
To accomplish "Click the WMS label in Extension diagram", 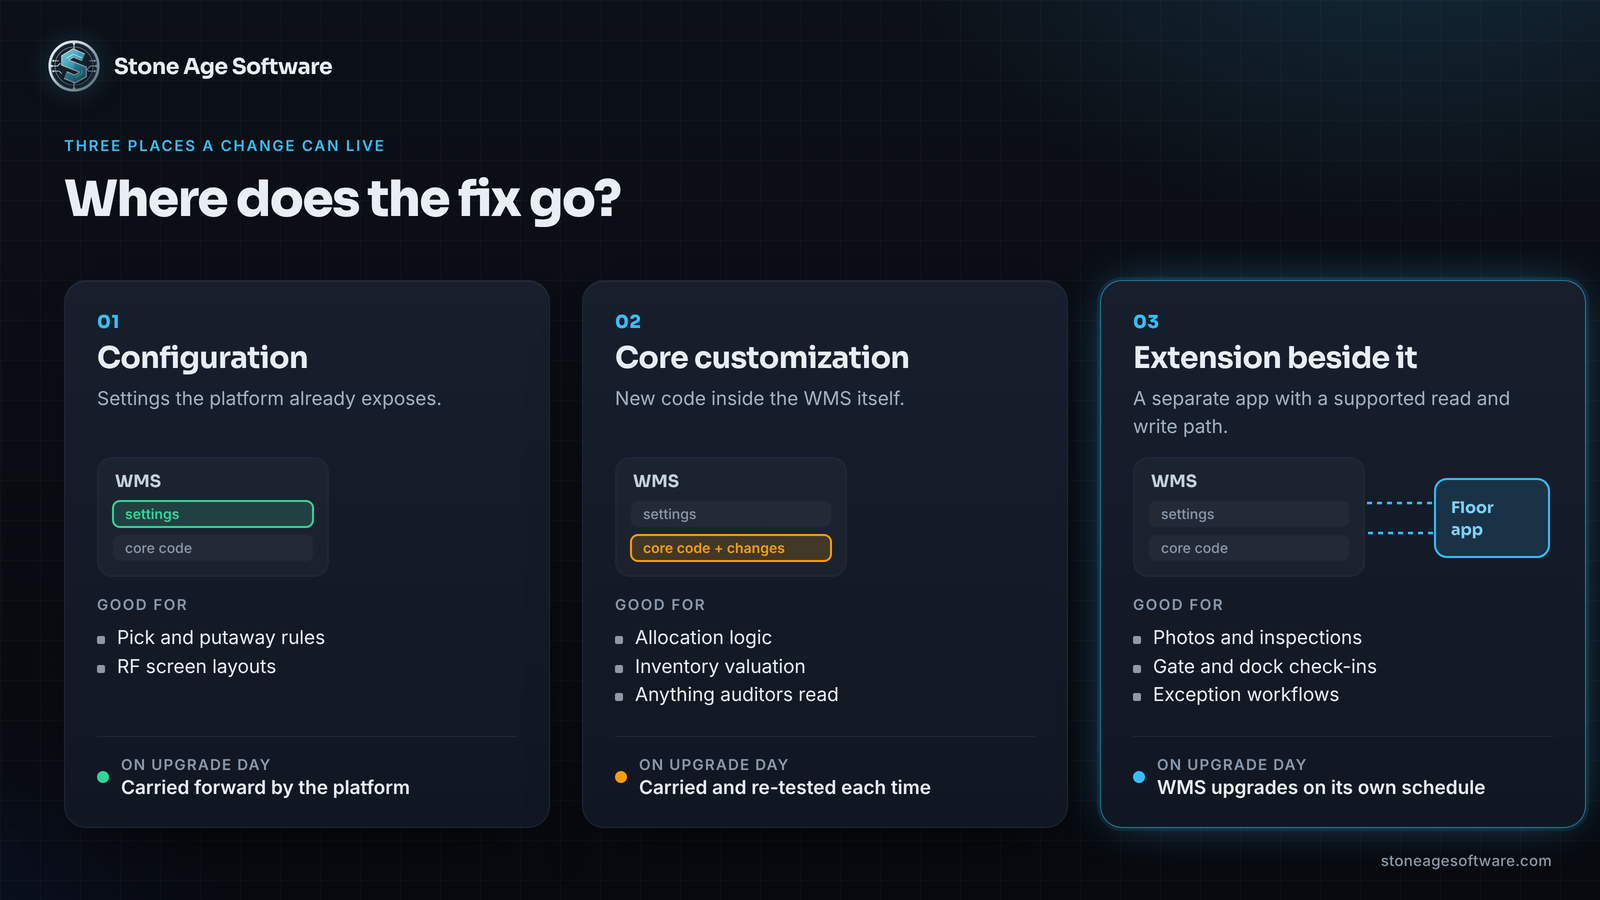I will pyautogui.click(x=1174, y=481).
